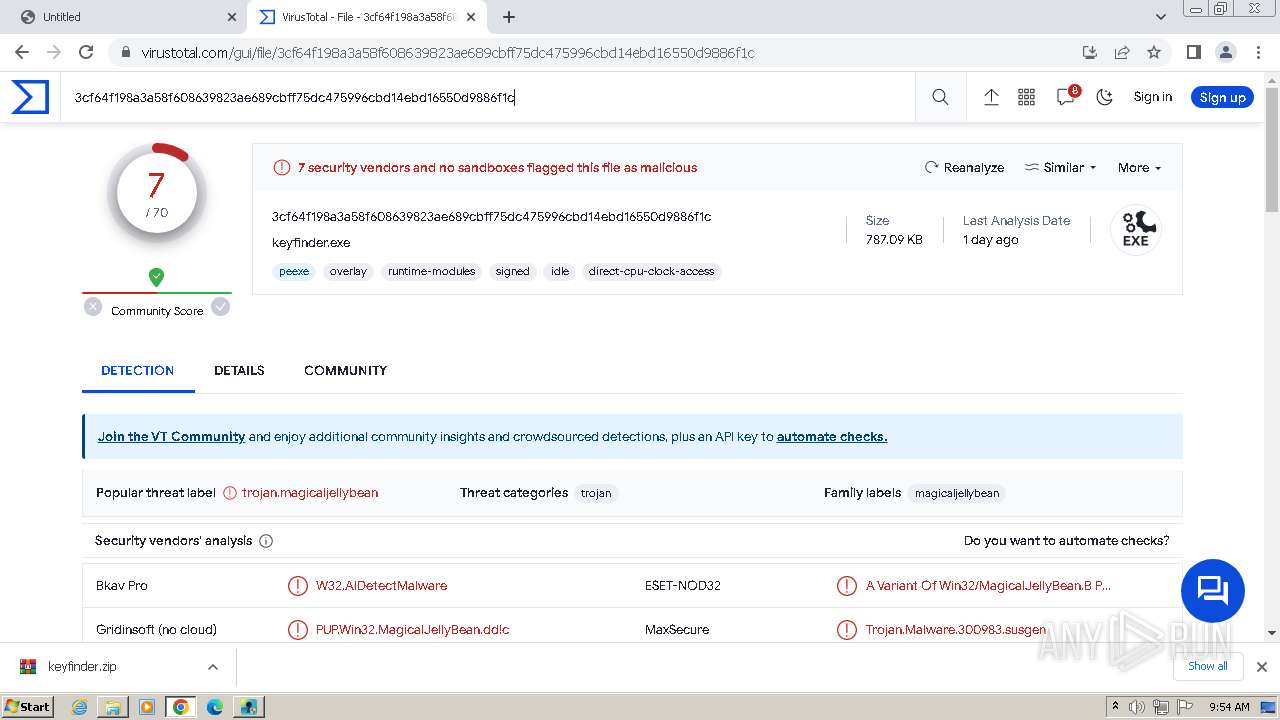1280x720 pixels.
Task: Open the COMMUNITY tab
Action: (345, 370)
